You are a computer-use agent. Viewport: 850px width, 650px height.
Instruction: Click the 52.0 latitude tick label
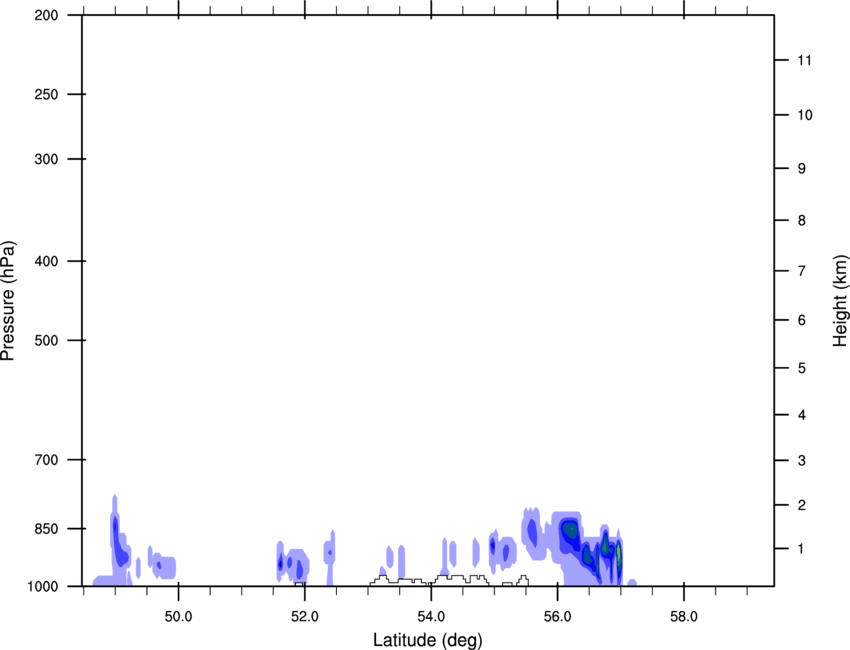click(x=305, y=617)
